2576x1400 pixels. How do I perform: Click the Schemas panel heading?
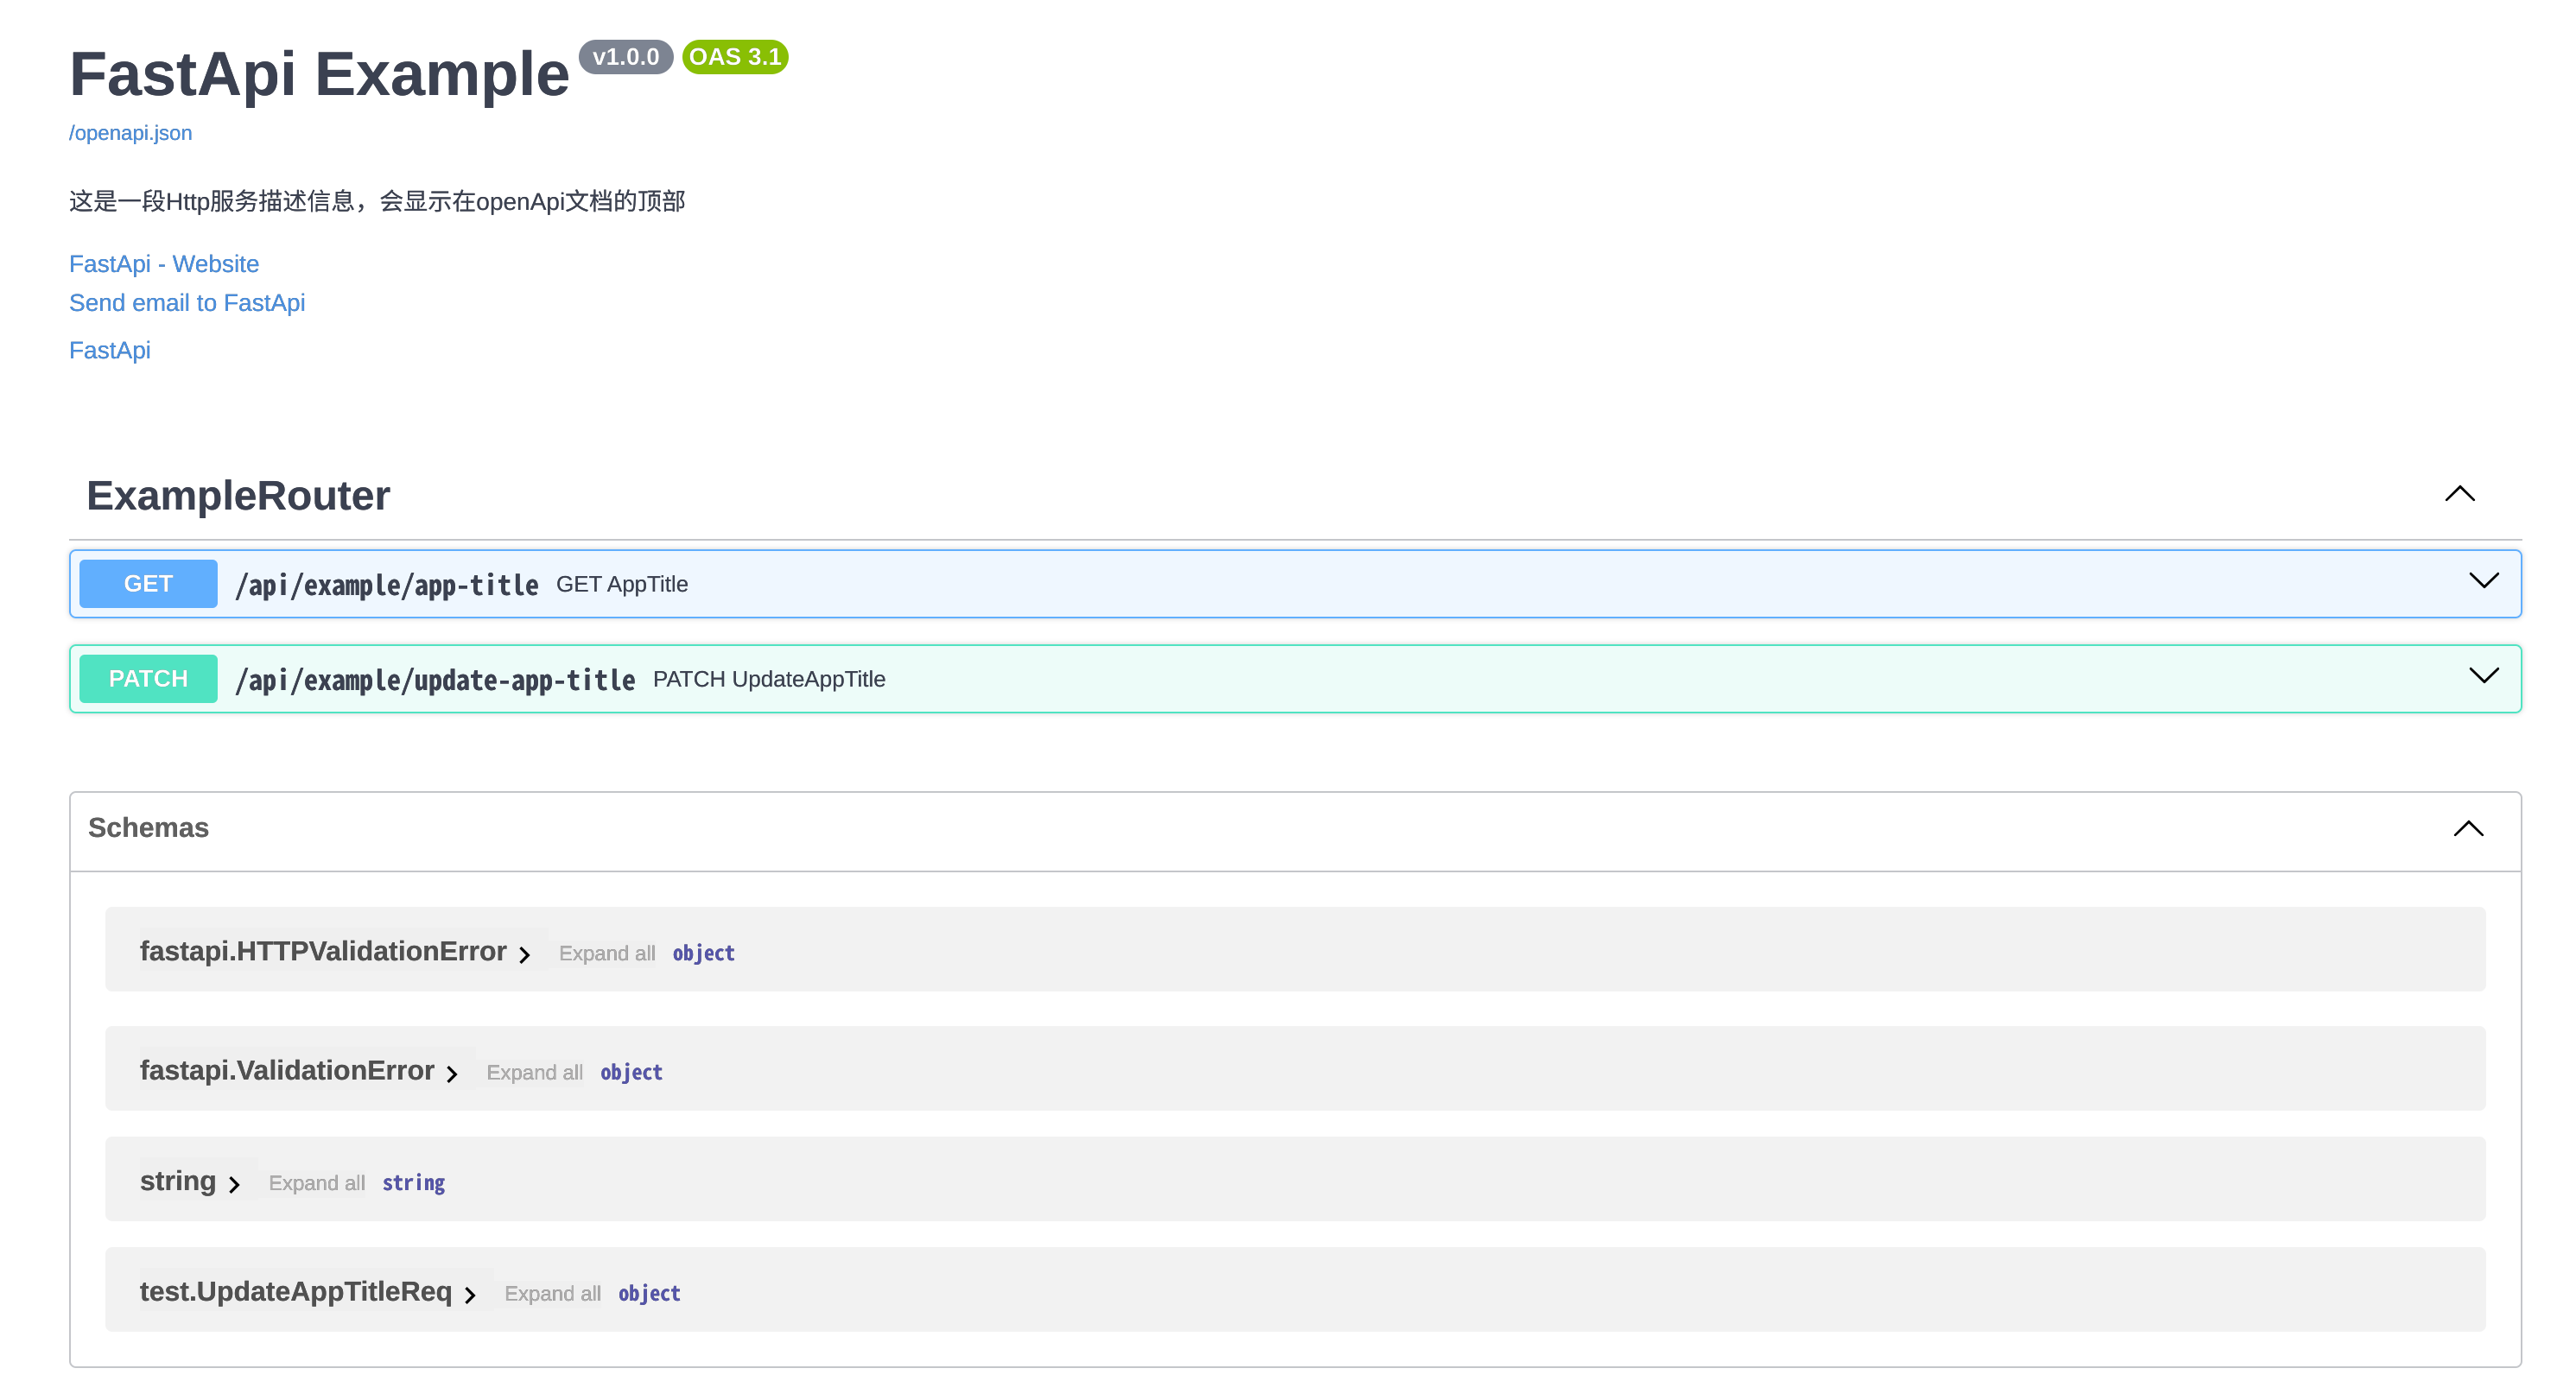pos(149,828)
